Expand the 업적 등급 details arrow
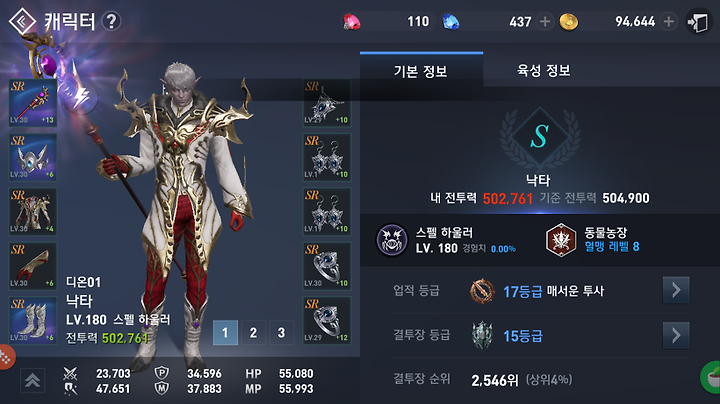The height and width of the screenshot is (404, 720). tap(675, 290)
